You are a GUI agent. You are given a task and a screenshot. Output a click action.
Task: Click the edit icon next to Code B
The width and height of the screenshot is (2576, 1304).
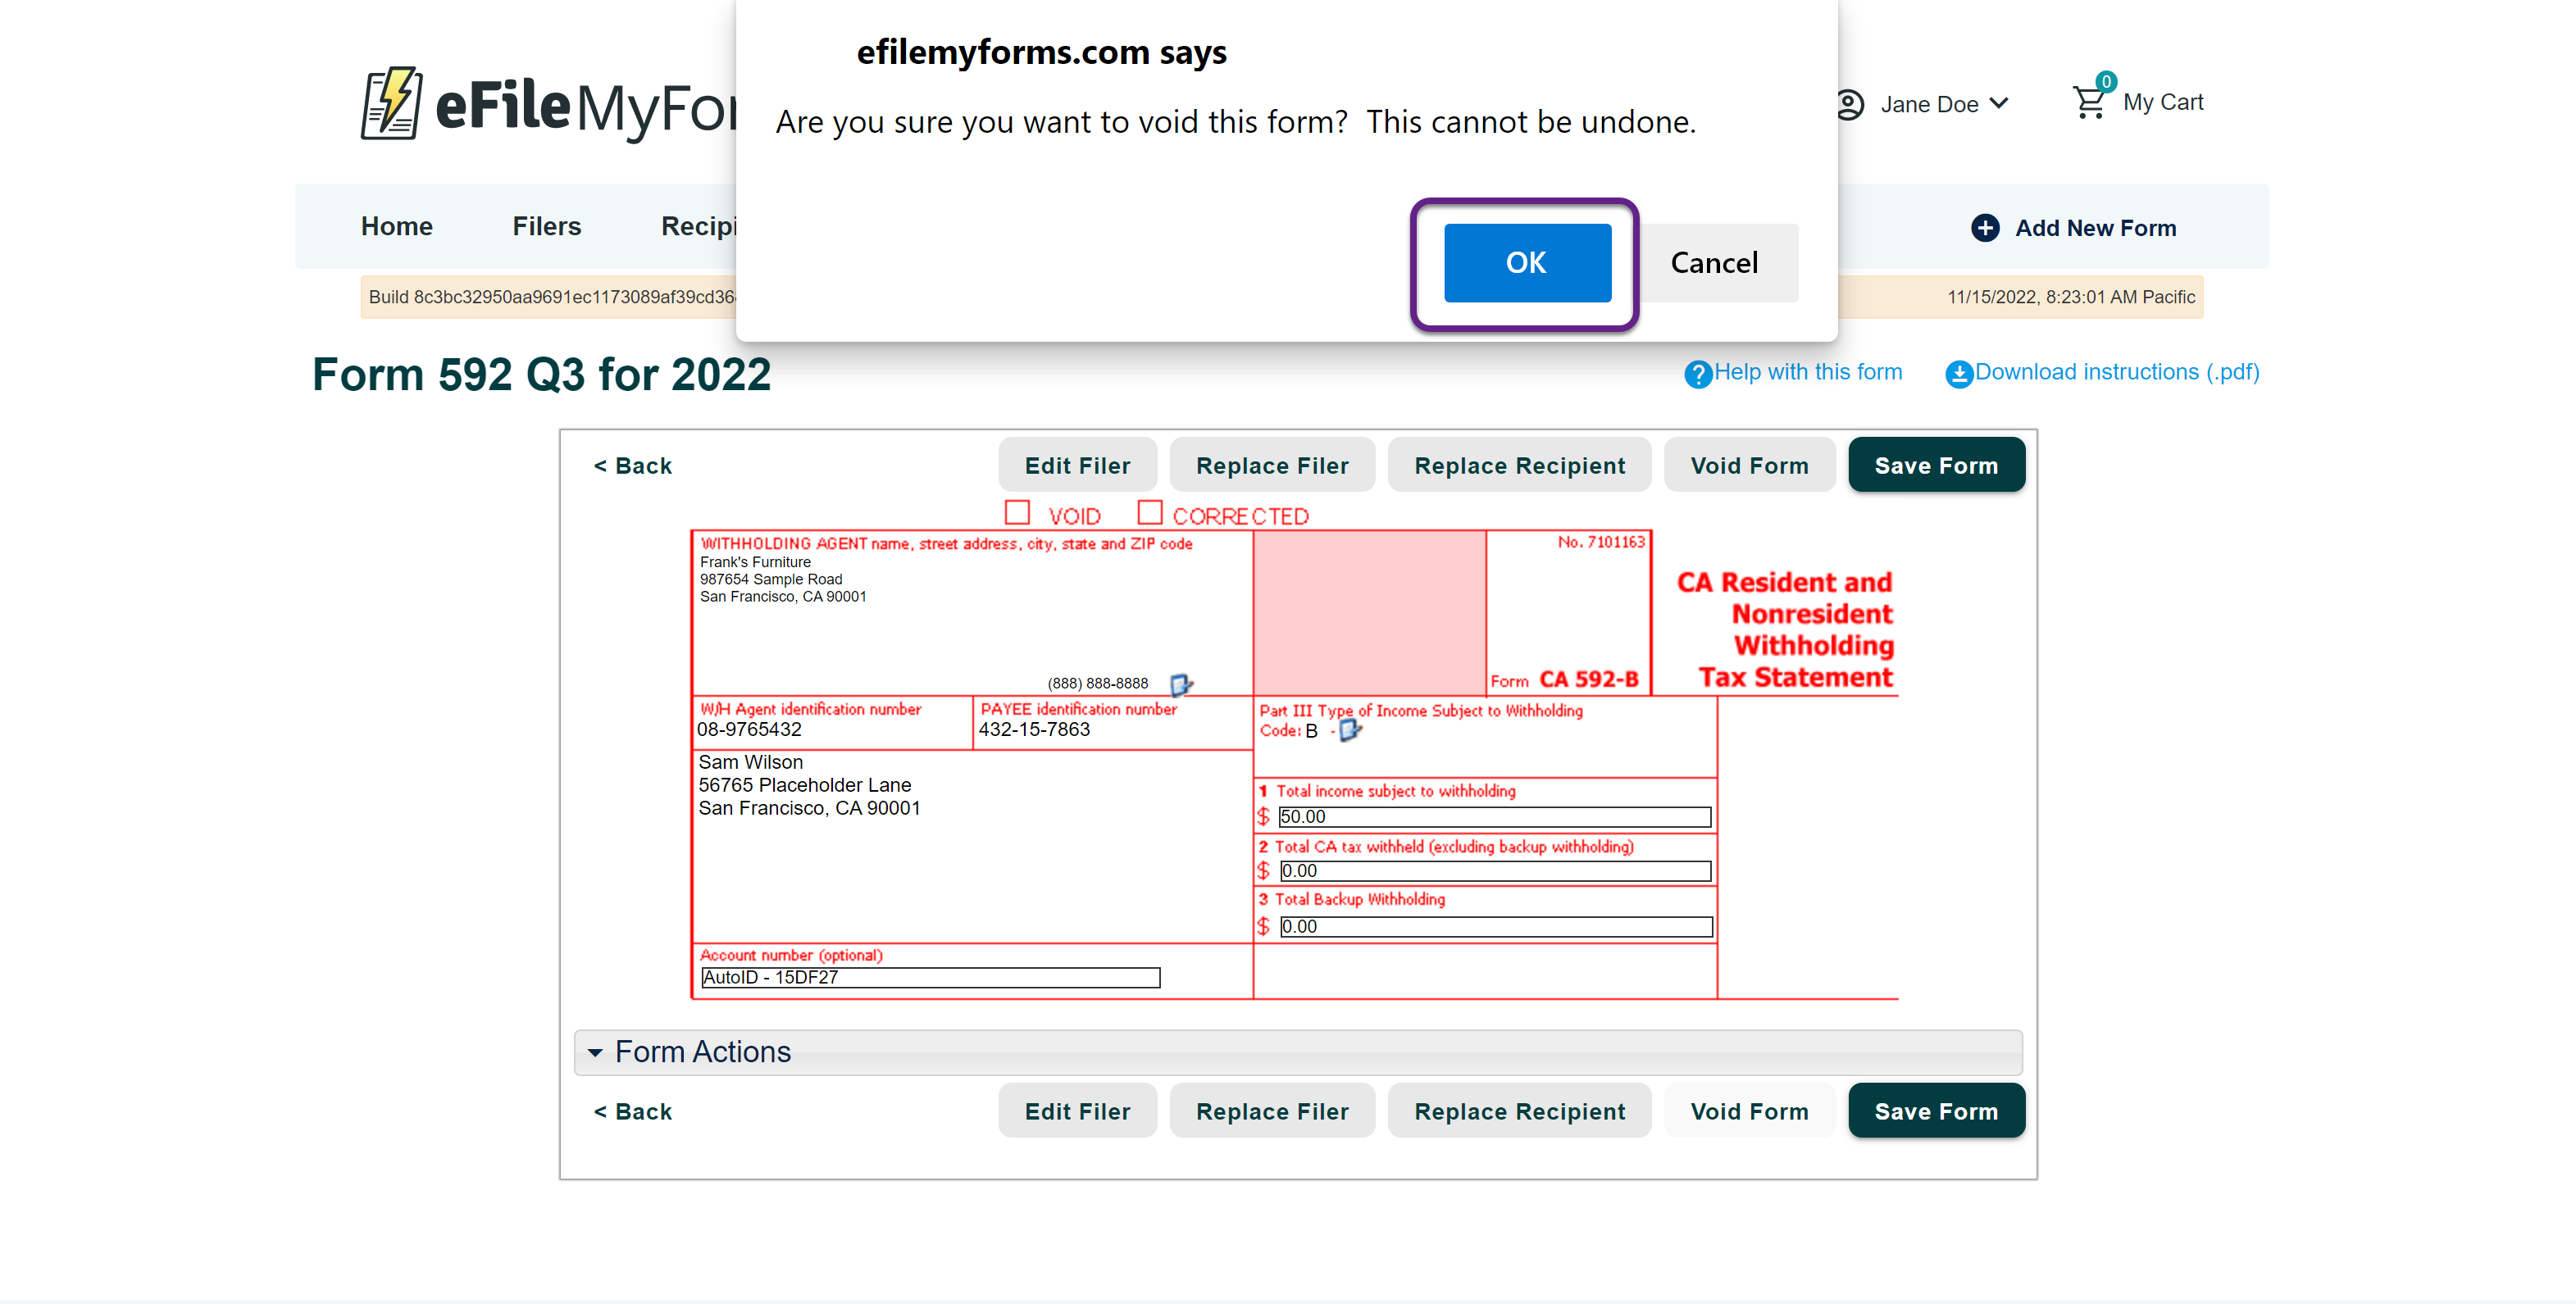[x=1349, y=731]
